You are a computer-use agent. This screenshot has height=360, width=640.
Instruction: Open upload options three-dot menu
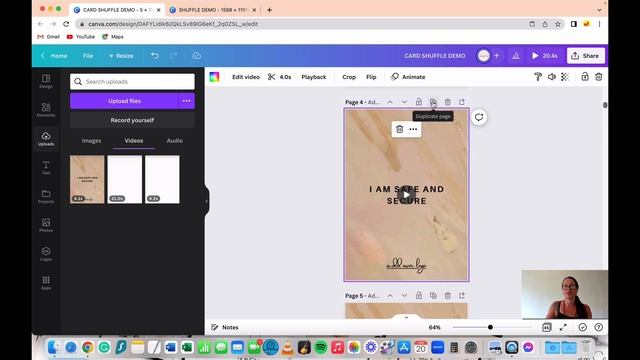coord(187,101)
